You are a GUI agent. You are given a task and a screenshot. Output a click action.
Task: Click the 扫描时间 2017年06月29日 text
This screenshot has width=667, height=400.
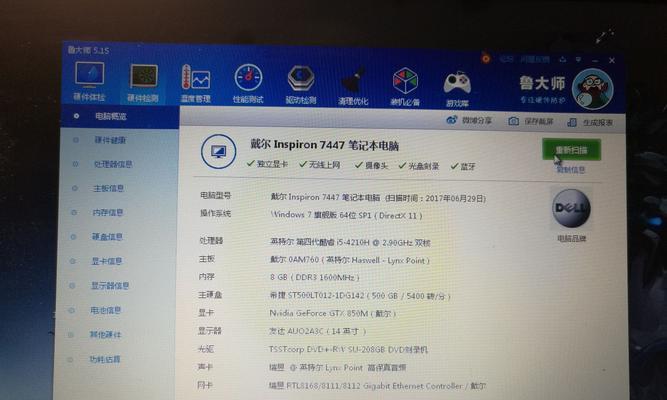click(435, 198)
